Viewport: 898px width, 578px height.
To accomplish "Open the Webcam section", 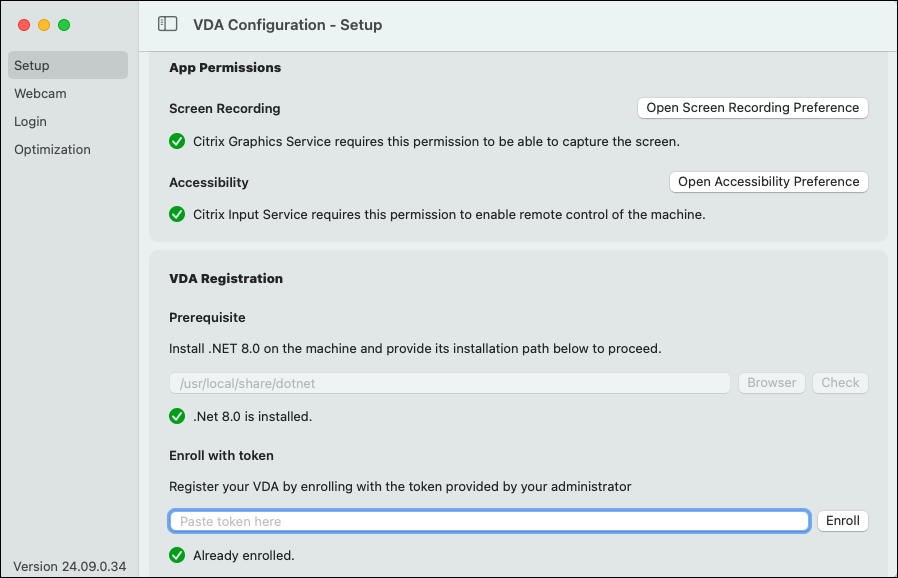I will [x=40, y=94].
